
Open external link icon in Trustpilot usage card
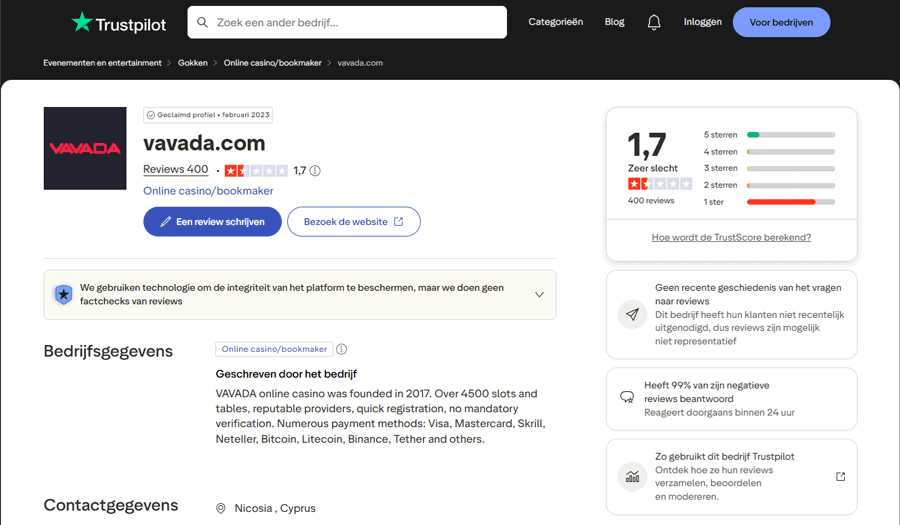pyautogui.click(x=840, y=476)
